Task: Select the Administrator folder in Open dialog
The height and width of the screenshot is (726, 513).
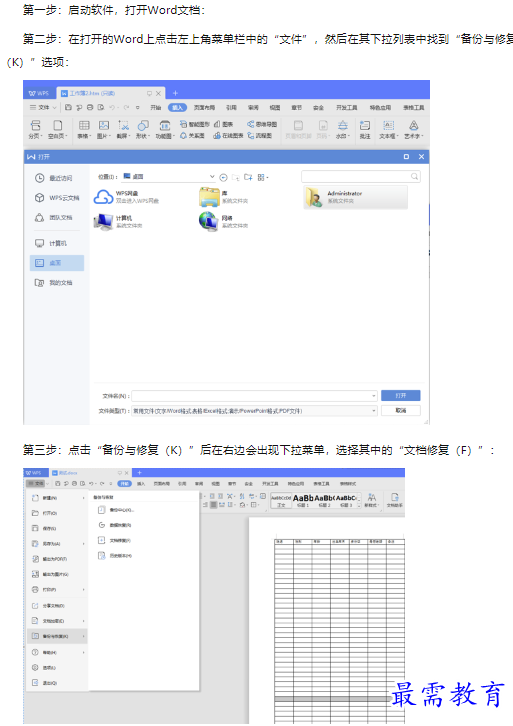Action: [x=356, y=197]
